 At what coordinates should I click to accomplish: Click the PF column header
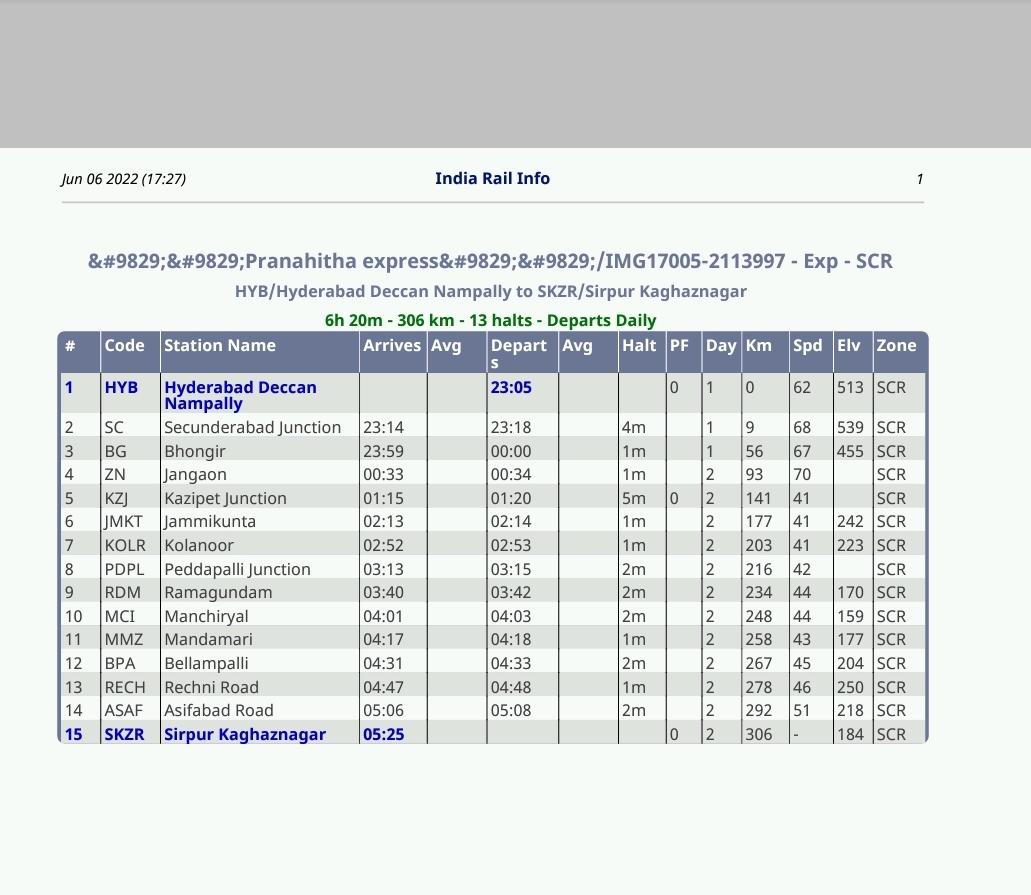[x=679, y=345]
